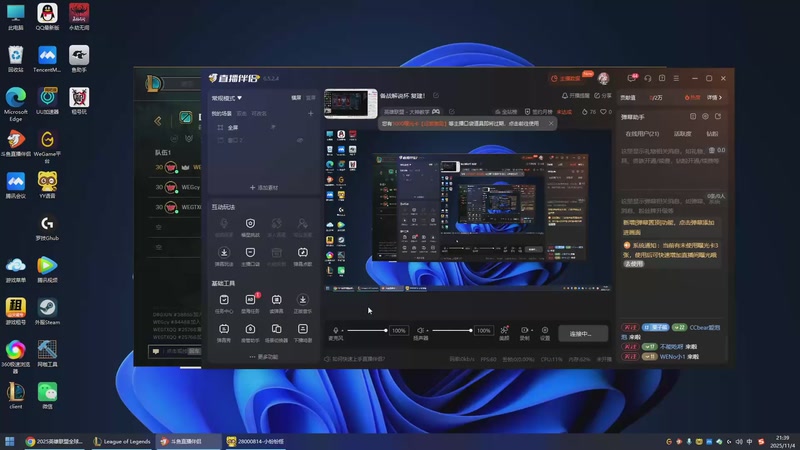The image size is (800, 450).
Task: Click the stream cover thumbnail
Action: [x=351, y=104]
